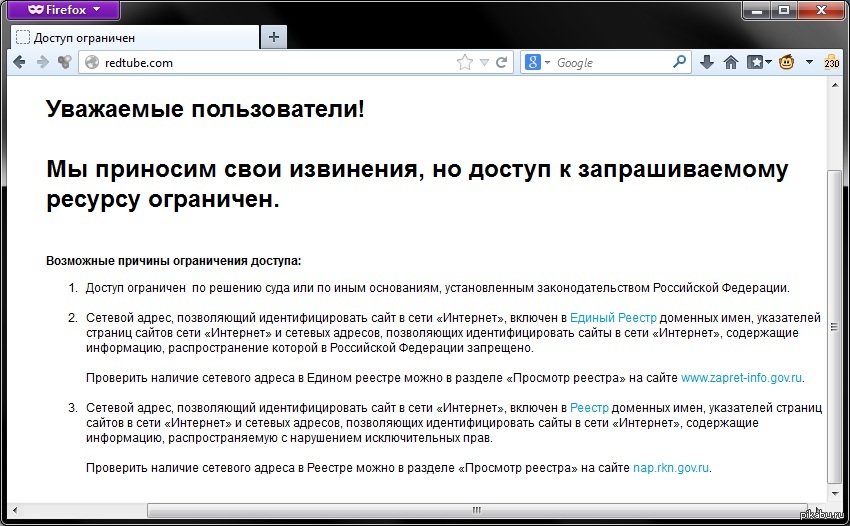Click the forward navigation arrow
The height and width of the screenshot is (526, 850).
pyautogui.click(x=42, y=62)
